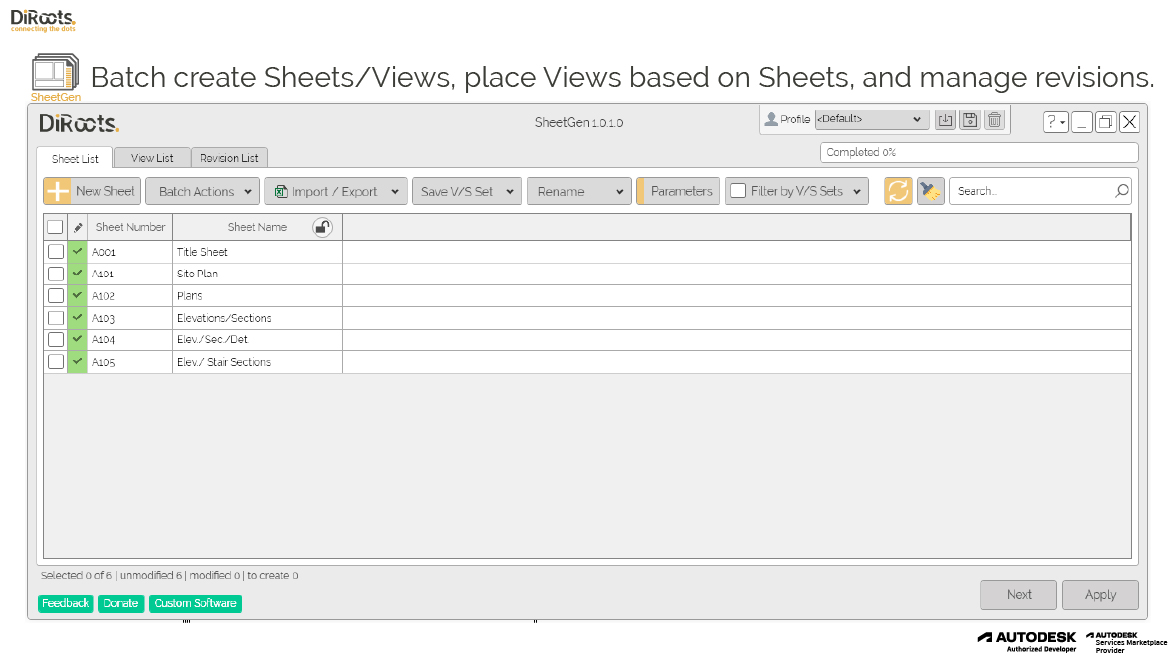Viewport: 1176px width, 662px height.
Task: Click the broom clear-filters icon
Action: (x=931, y=191)
